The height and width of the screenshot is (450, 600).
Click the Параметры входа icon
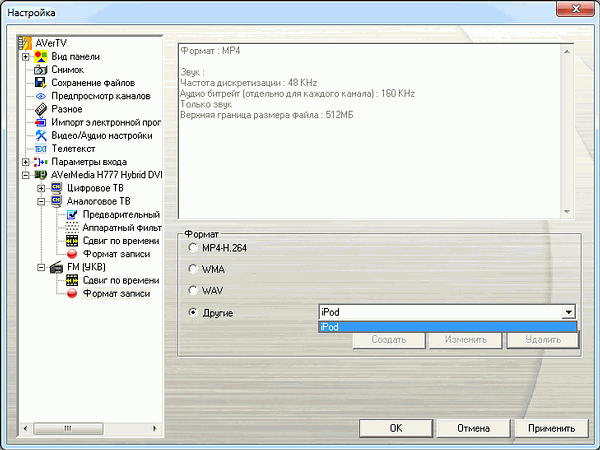coord(41,162)
